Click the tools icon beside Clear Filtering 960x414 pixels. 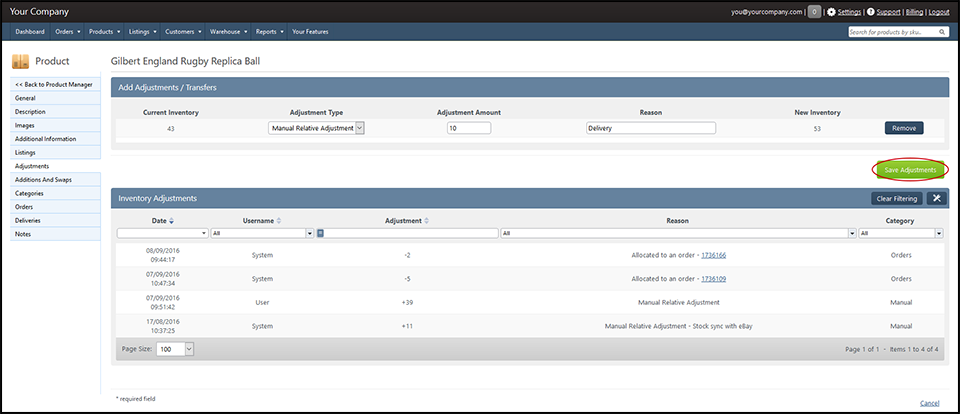(x=937, y=198)
